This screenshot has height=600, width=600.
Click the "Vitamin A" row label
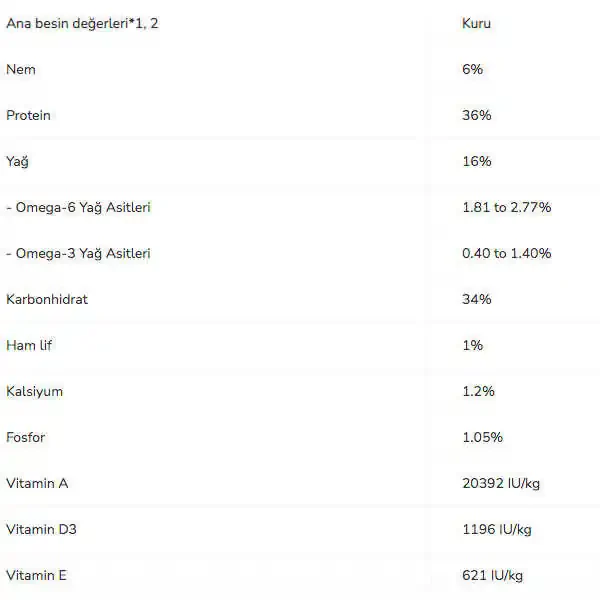[37, 483]
